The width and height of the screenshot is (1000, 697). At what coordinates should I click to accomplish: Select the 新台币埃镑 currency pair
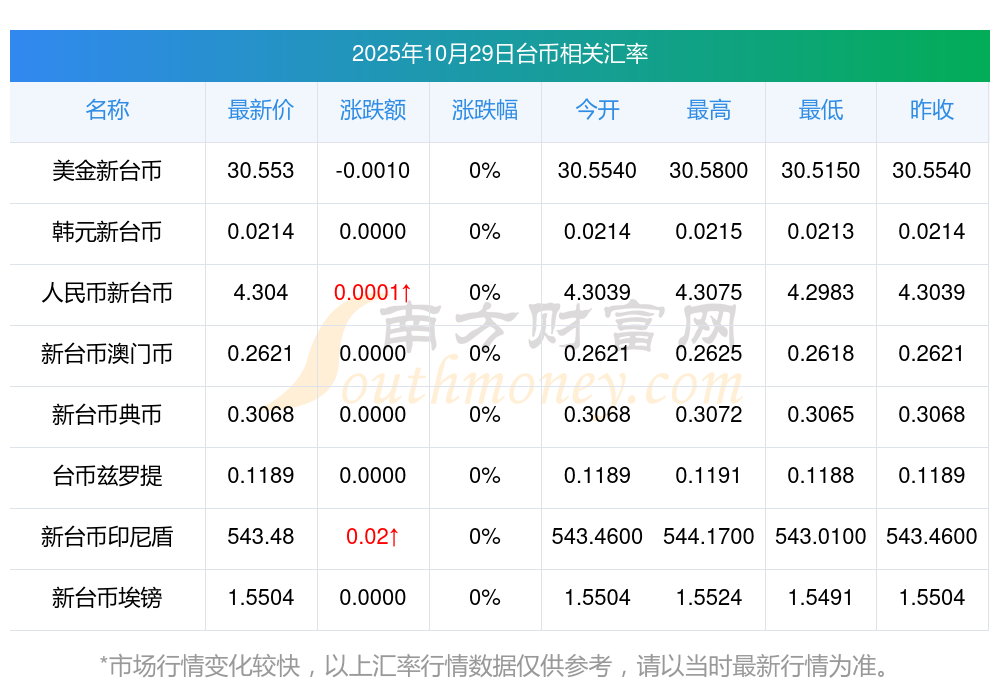(107, 598)
